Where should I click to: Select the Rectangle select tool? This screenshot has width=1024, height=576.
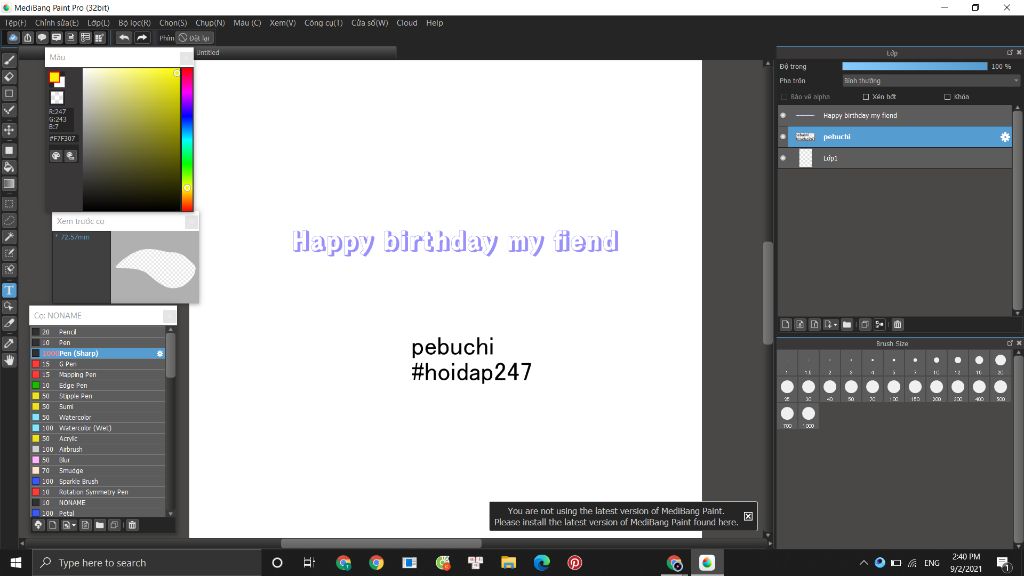point(9,204)
